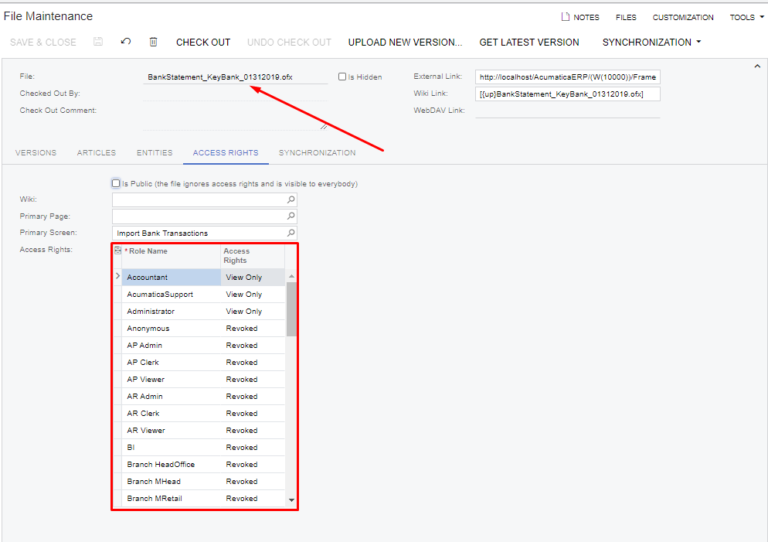The image size is (768, 542).
Task: Open the Primary Screen lookup magnifier
Action: (291, 233)
